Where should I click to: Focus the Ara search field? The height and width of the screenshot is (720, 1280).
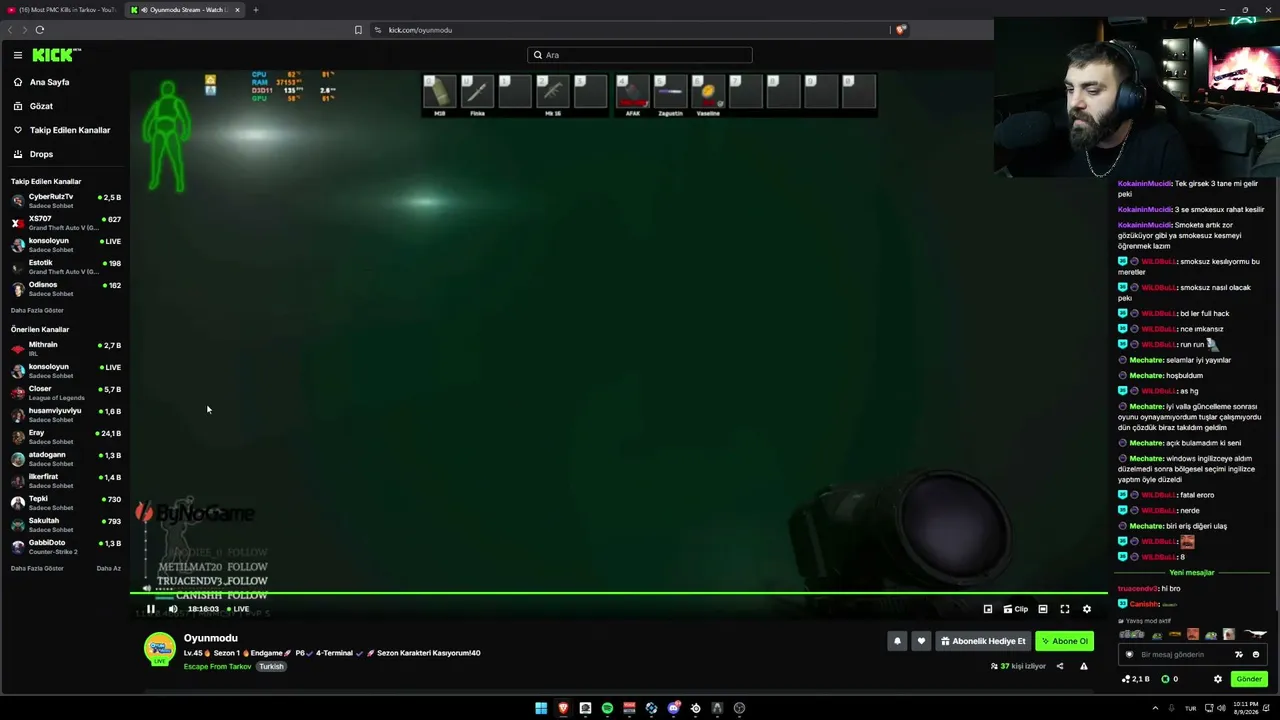pyautogui.click(x=640, y=55)
